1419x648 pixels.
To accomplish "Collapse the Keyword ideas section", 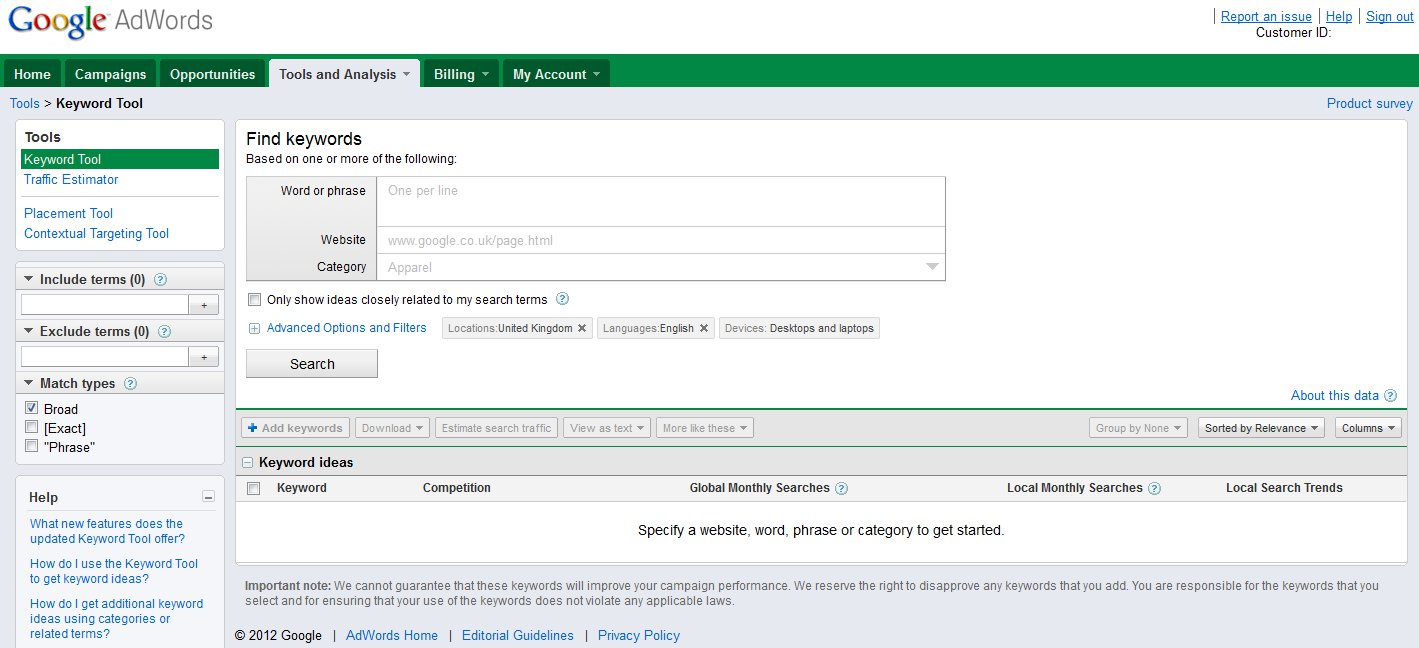I will pyautogui.click(x=247, y=463).
